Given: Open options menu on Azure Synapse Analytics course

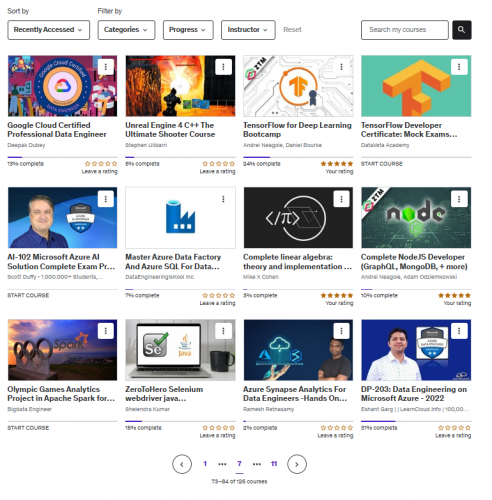Looking at the screenshot, I should click(x=341, y=331).
